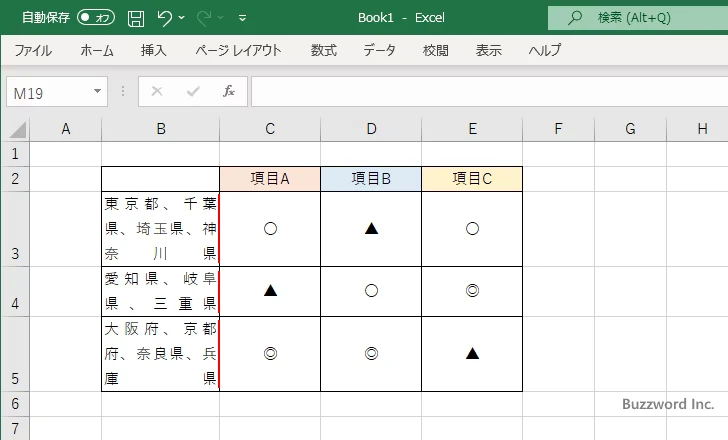Open the ファイル menu tab
The width and height of the screenshot is (728, 440).
point(33,50)
